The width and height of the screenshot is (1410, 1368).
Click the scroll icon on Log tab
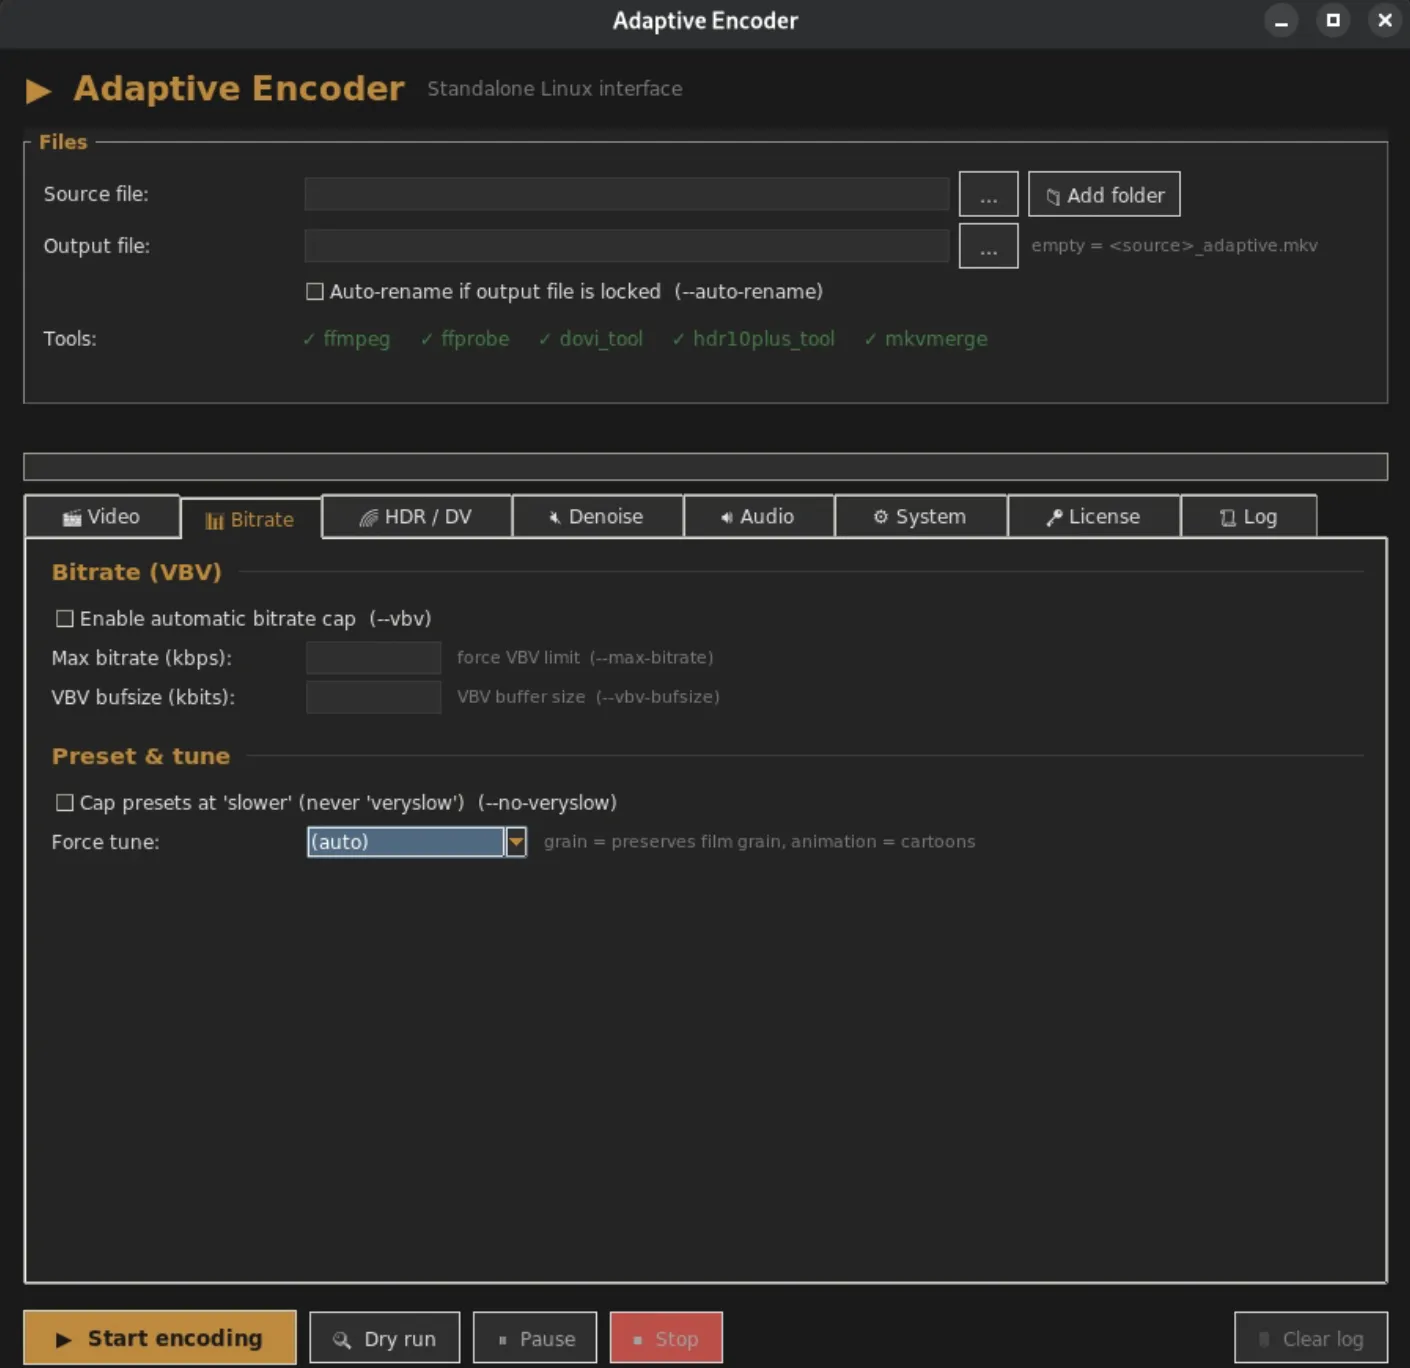(x=1228, y=518)
